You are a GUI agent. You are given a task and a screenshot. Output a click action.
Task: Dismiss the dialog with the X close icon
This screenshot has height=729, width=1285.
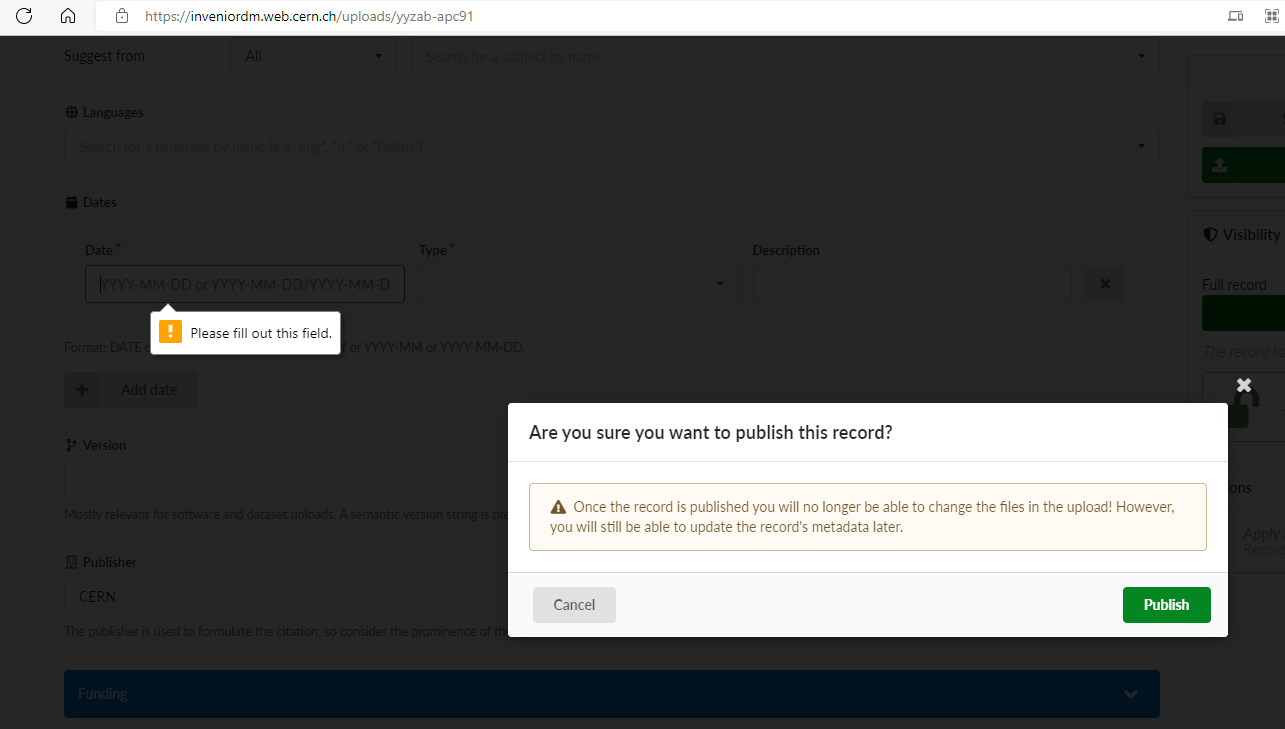click(x=1243, y=384)
